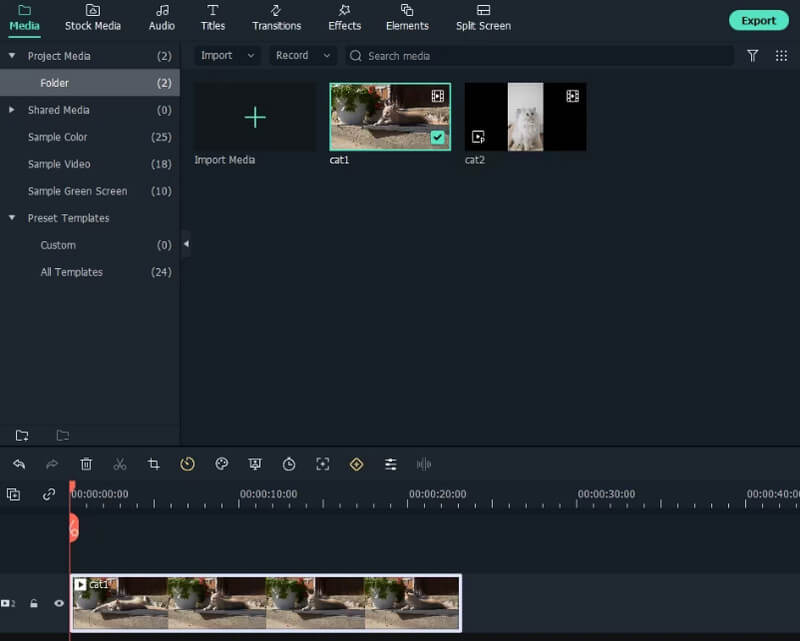Select the cat1 clip on timeline

tap(266, 603)
